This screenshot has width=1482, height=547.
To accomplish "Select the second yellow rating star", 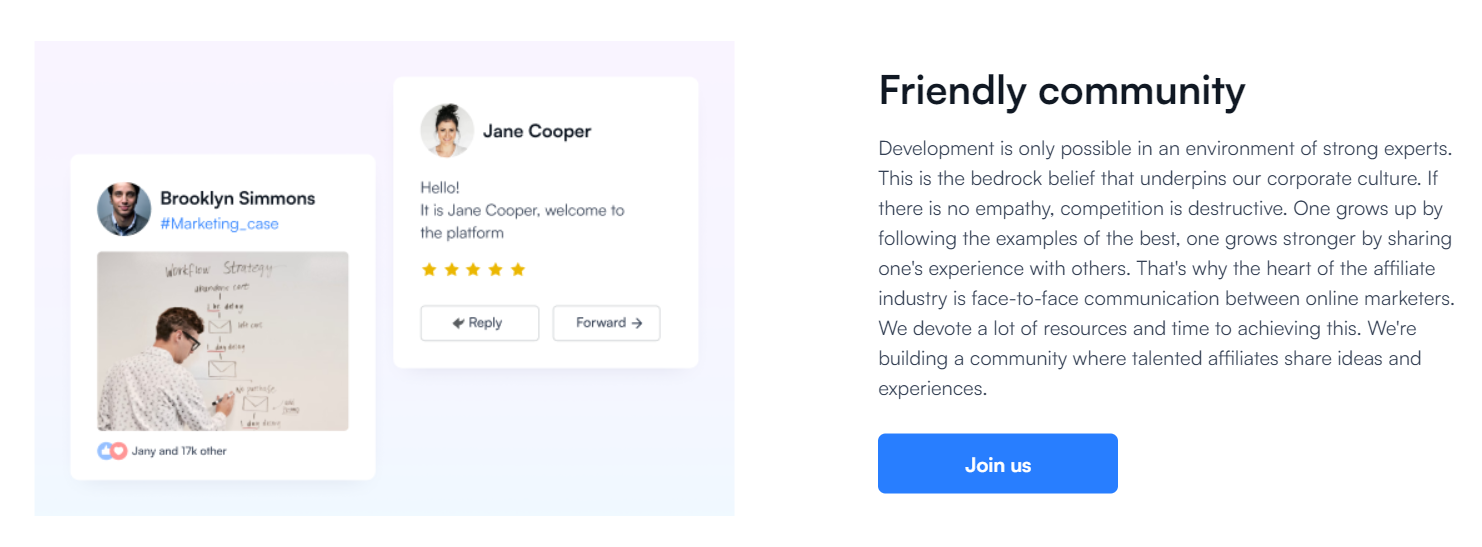I will click(451, 269).
